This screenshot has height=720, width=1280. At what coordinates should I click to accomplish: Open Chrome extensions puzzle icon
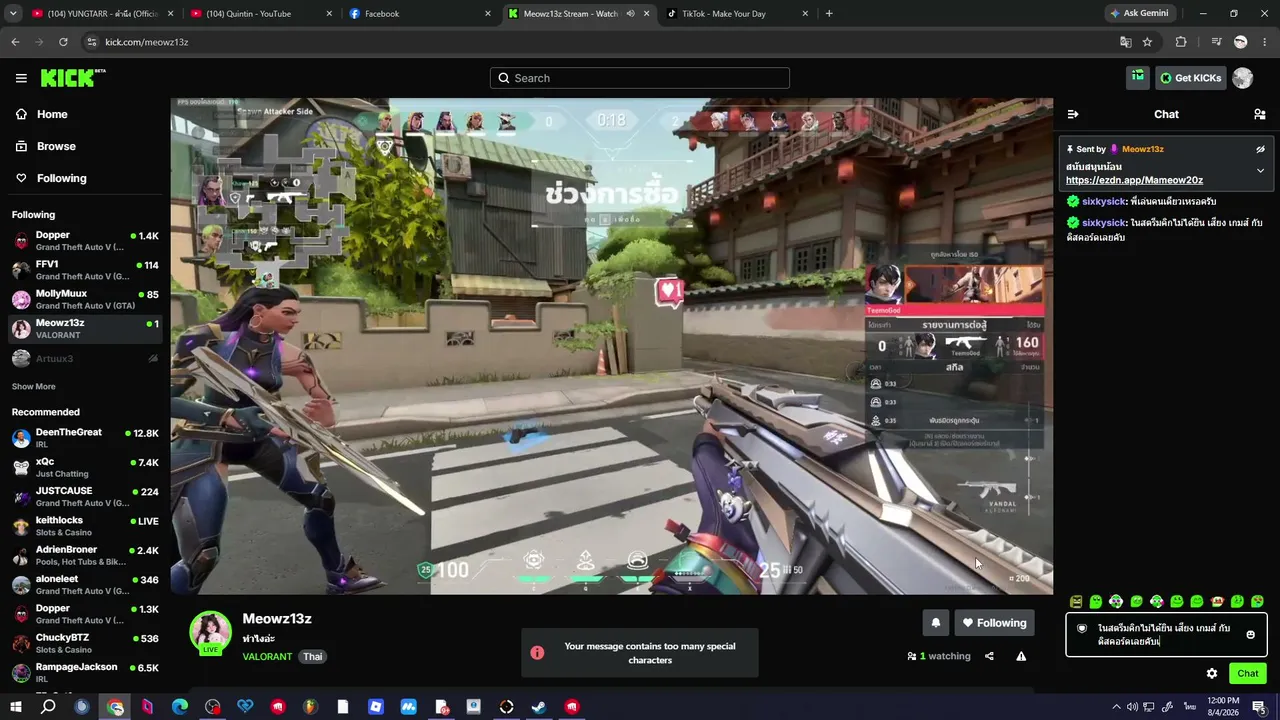pyautogui.click(x=1181, y=42)
